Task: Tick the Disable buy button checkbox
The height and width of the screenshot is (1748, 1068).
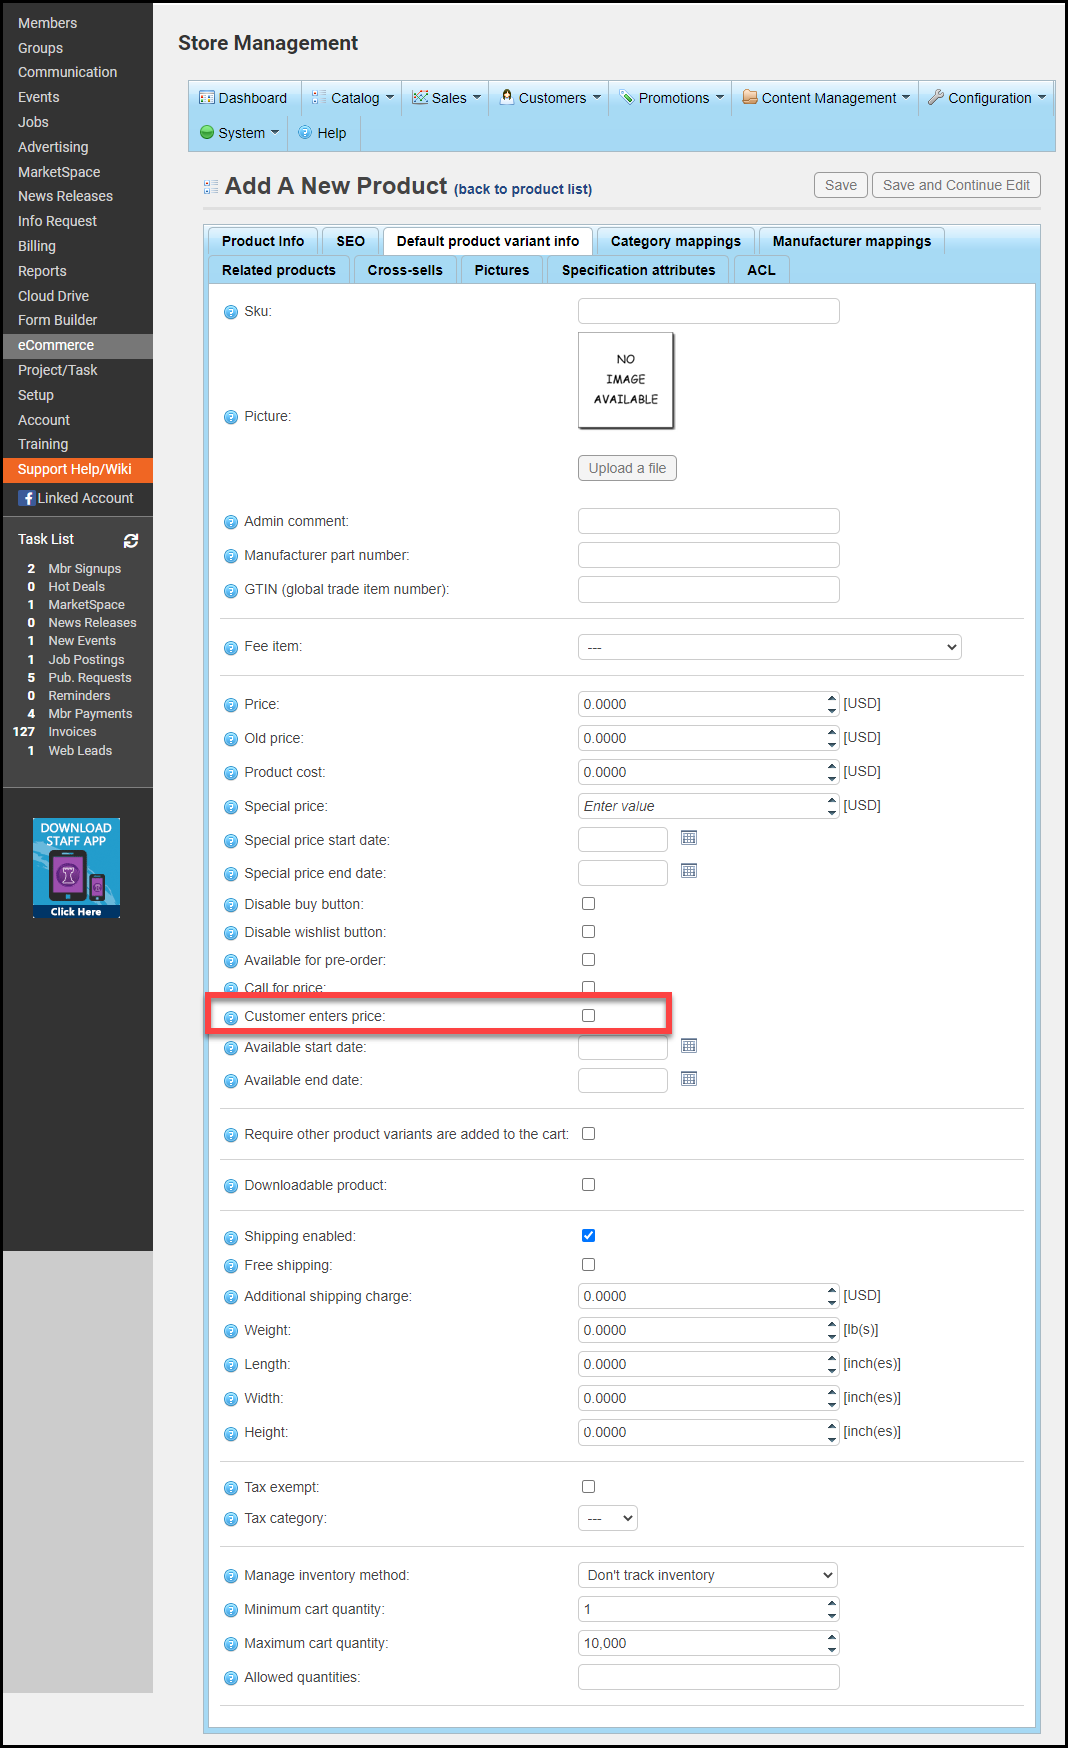Action: click(x=588, y=904)
